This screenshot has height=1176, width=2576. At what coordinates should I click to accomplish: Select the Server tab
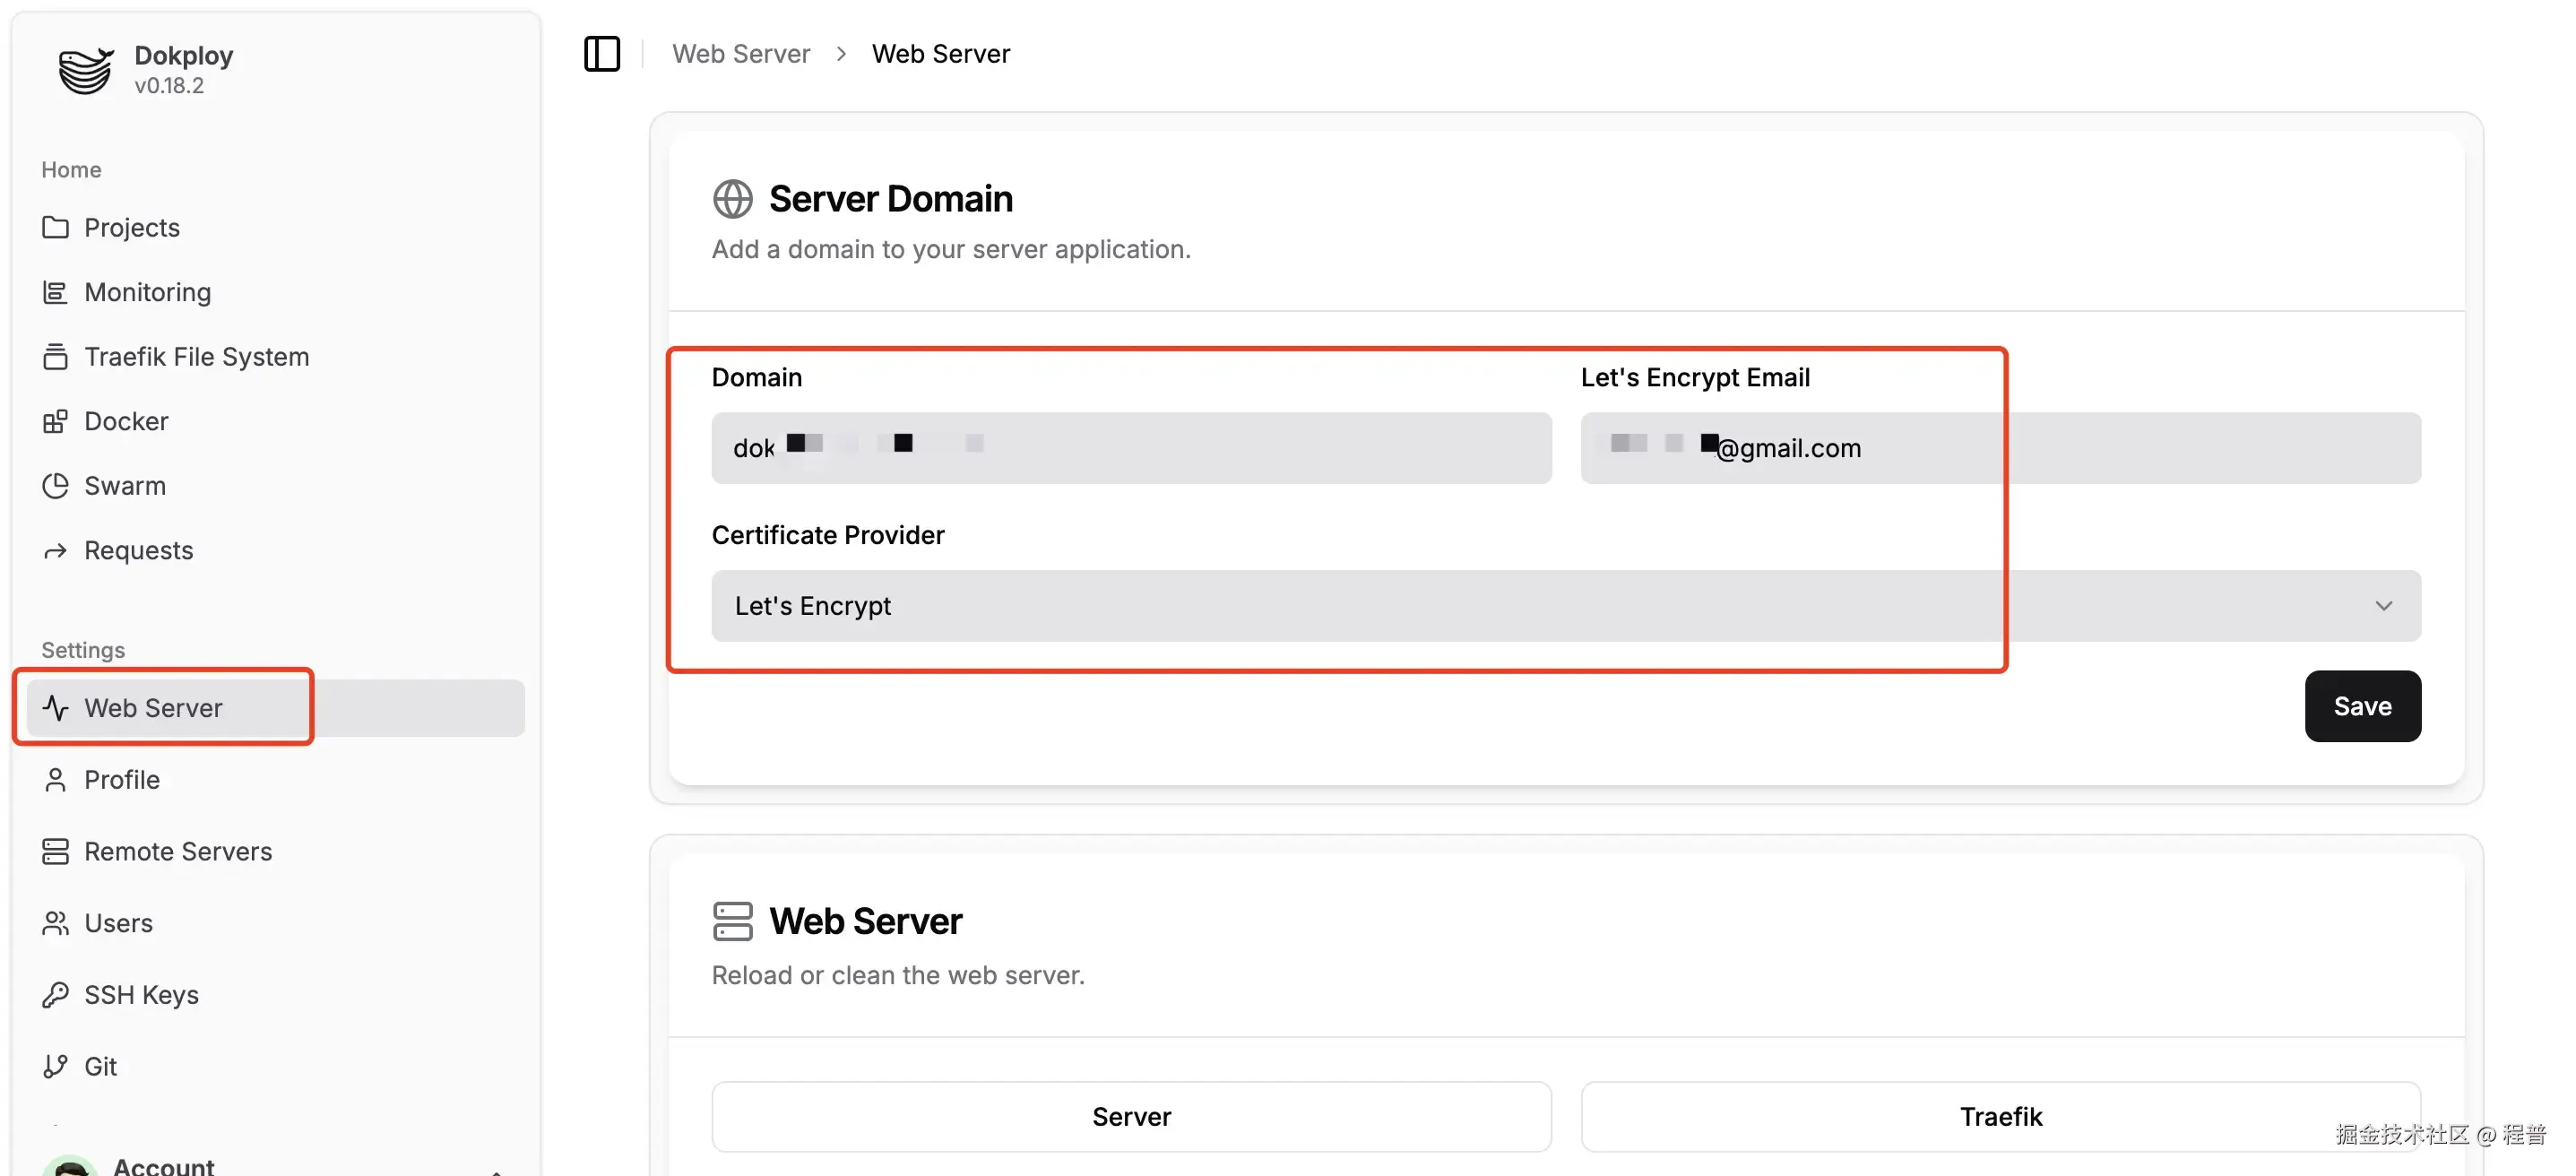tap(1130, 1116)
